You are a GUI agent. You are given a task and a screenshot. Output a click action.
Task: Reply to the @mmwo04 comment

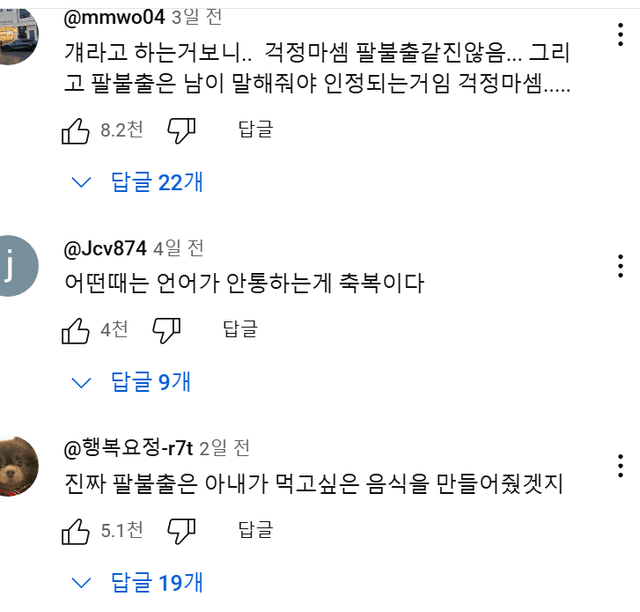click(x=255, y=129)
